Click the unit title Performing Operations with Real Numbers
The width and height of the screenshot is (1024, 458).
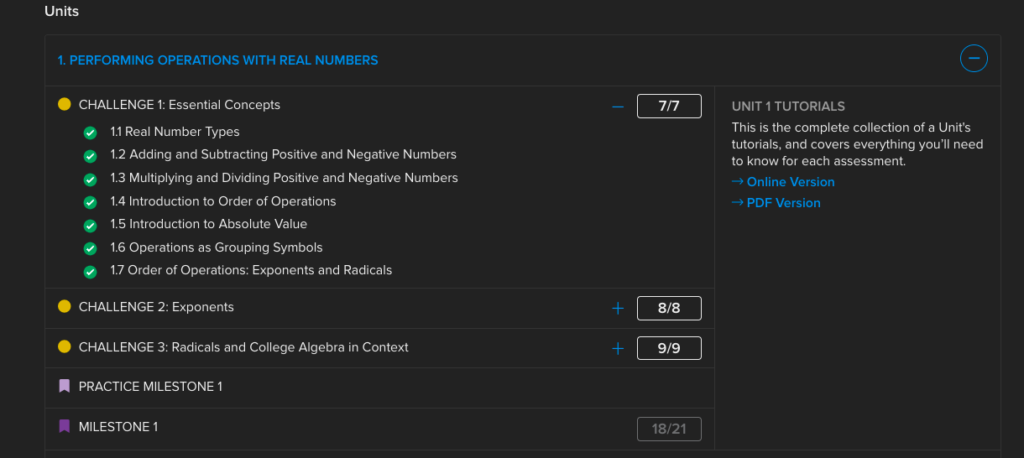[x=217, y=60]
